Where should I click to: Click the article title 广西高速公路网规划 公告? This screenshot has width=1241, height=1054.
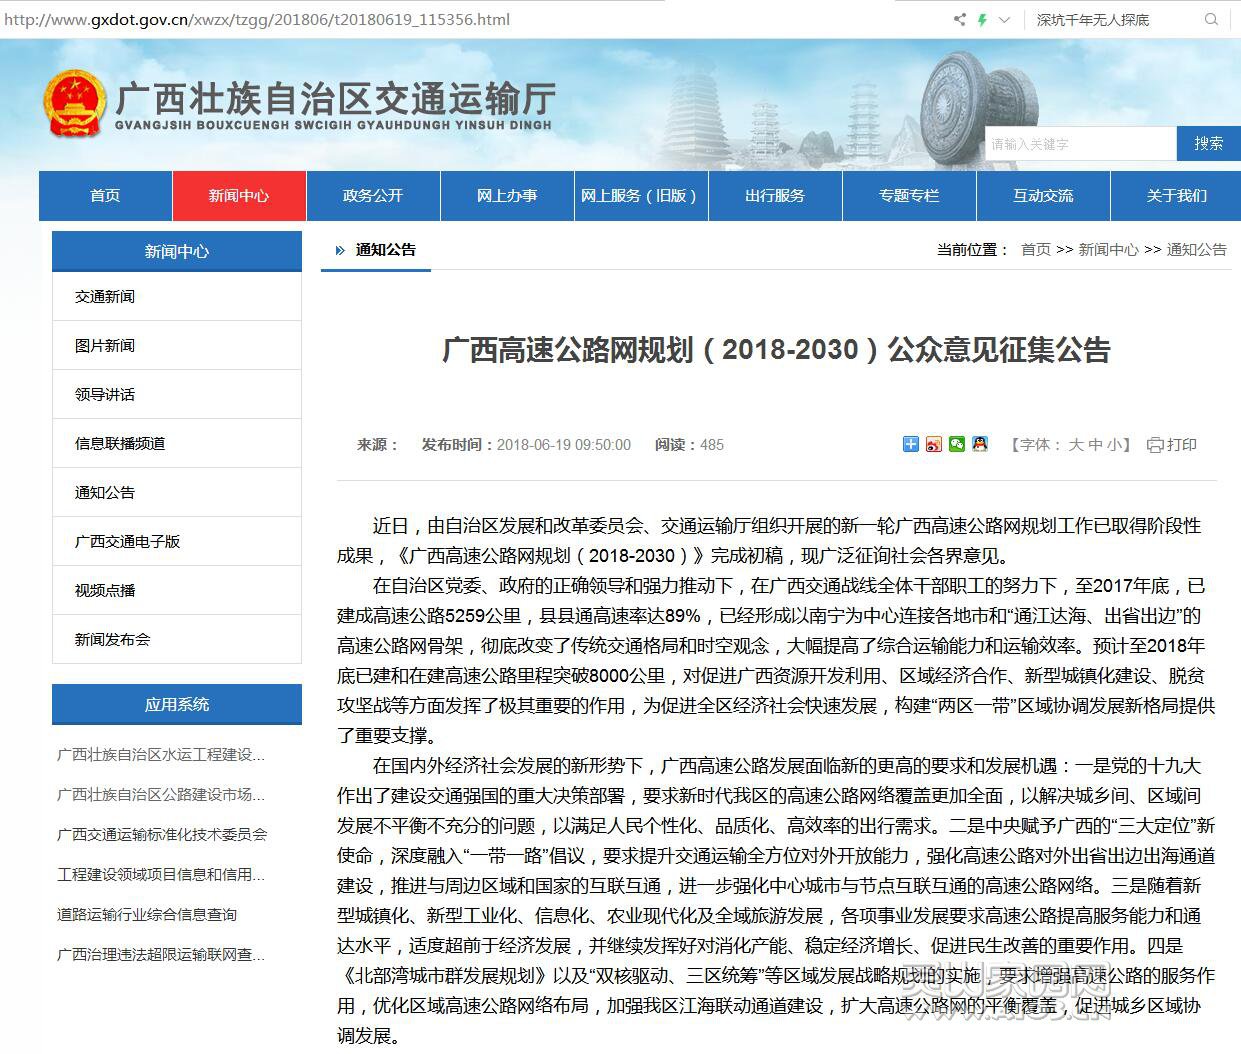coord(777,350)
